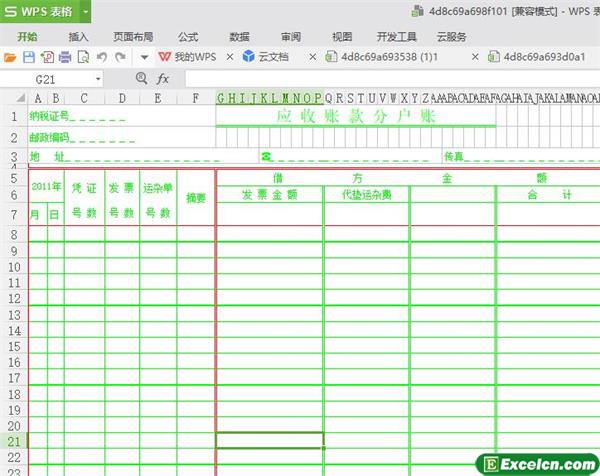Close the 云文档 tab
Viewport: 600px width, 476px height.
313,57
